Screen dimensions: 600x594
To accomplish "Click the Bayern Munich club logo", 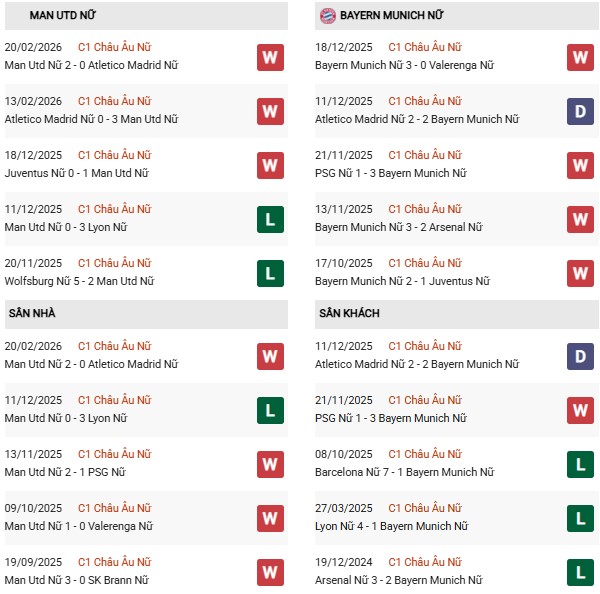I will (327, 16).
